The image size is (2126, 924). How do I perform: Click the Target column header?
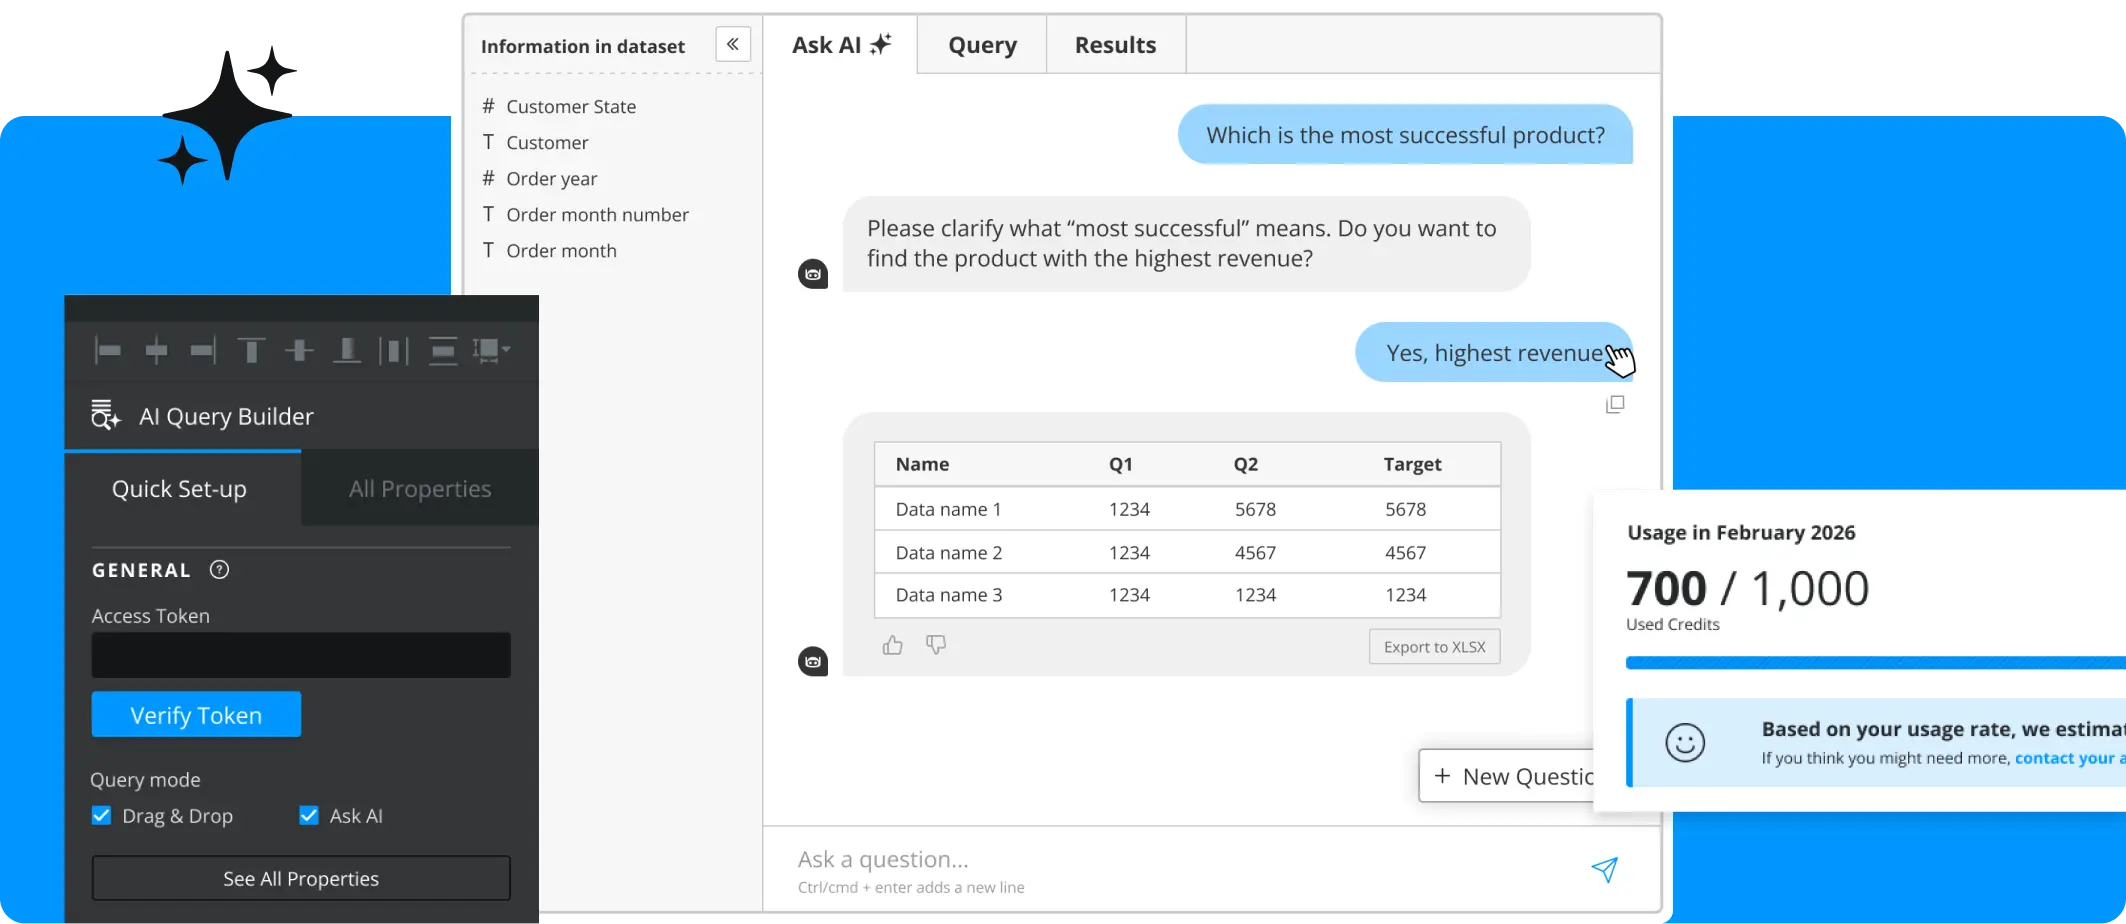pos(1412,464)
